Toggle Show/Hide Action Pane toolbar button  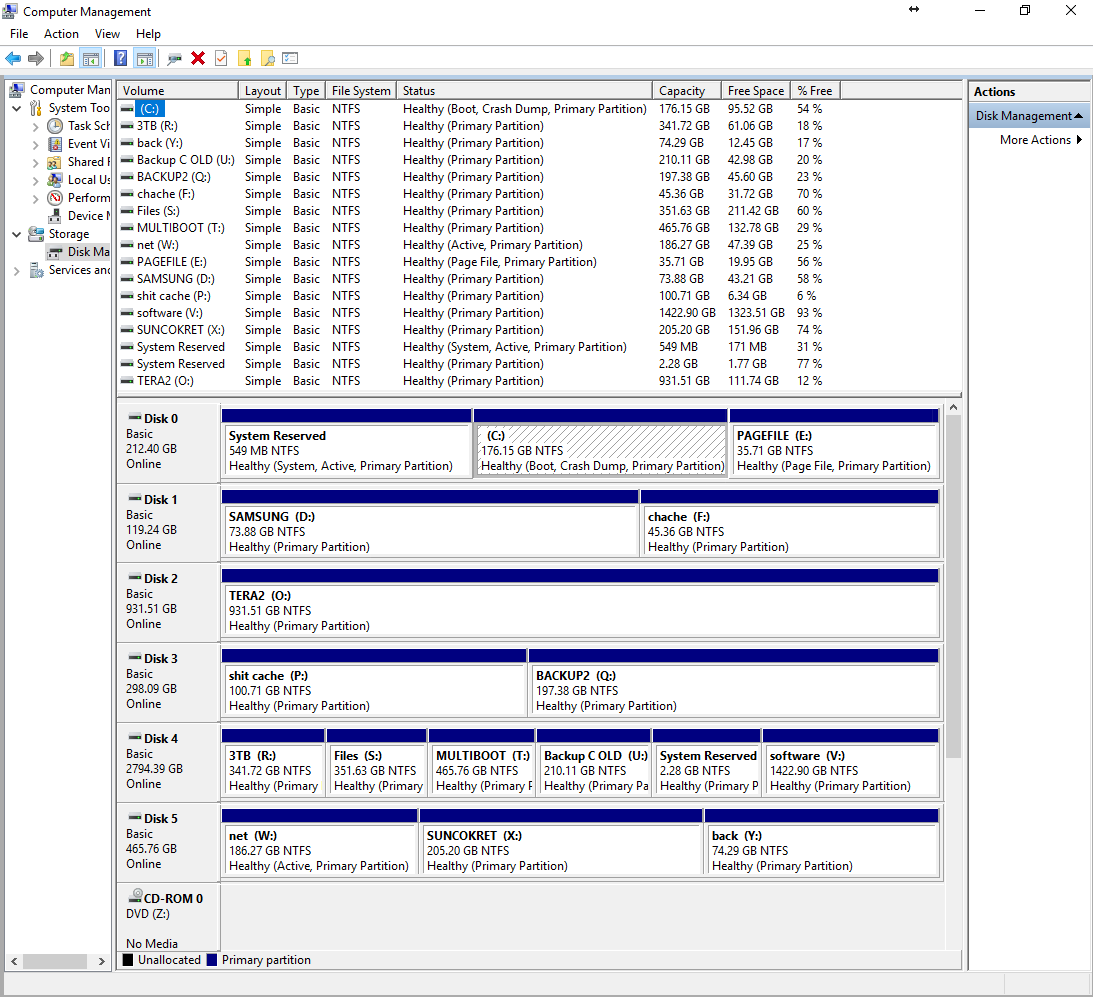144,59
